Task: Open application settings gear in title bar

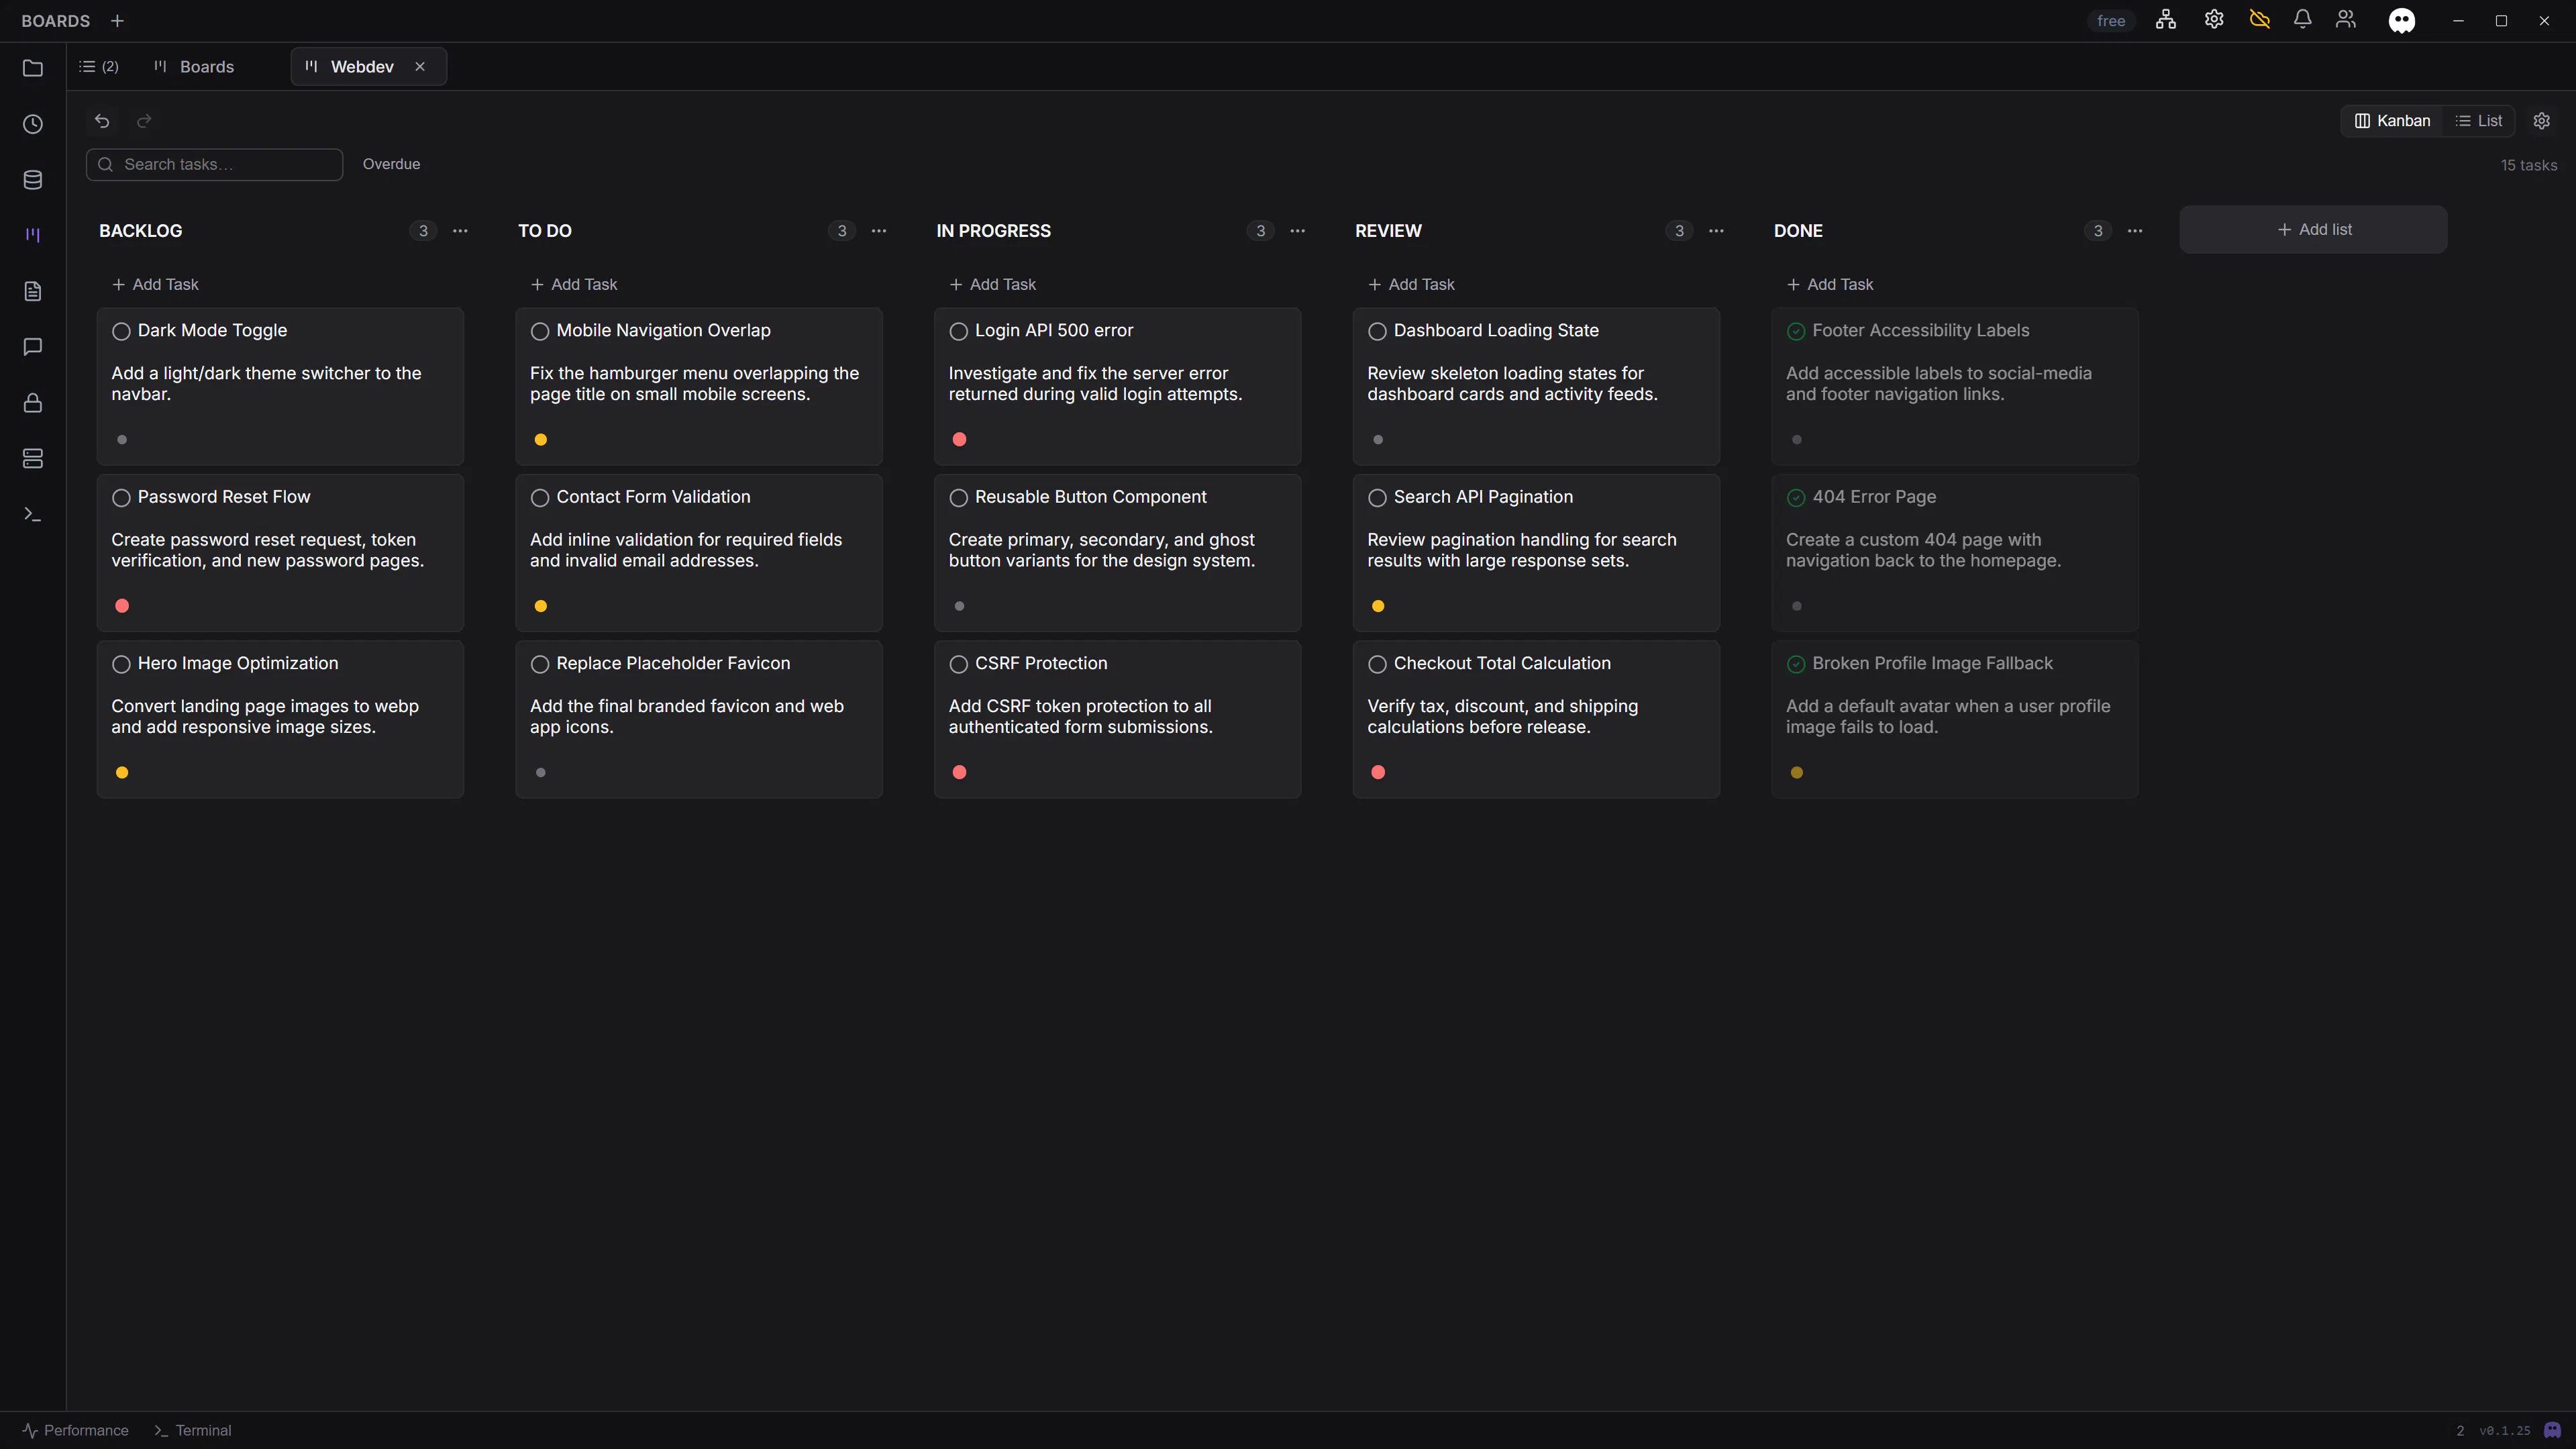Action: [2214, 20]
